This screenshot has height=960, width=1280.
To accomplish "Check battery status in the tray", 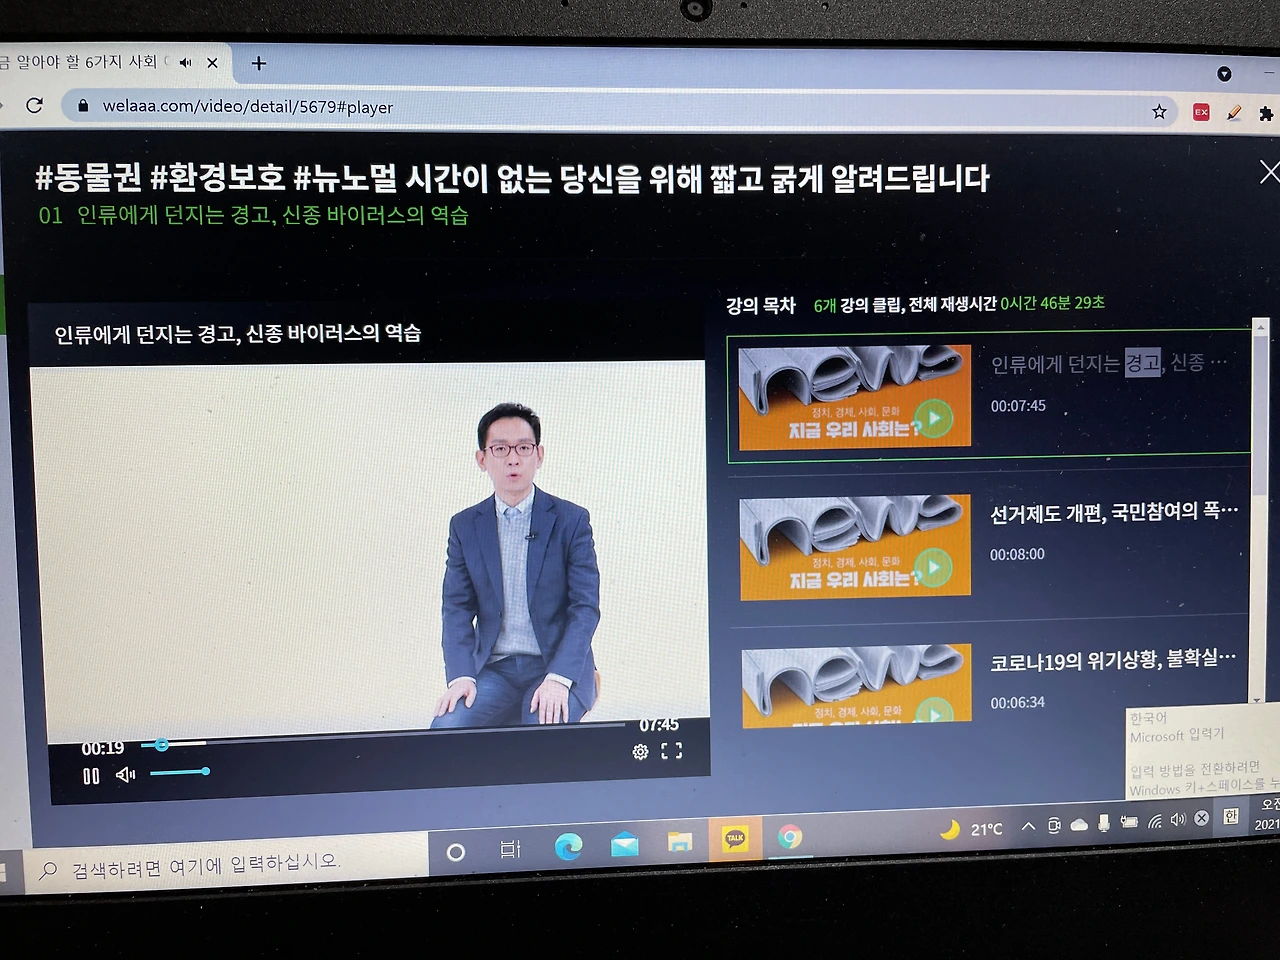I will 1129,822.
